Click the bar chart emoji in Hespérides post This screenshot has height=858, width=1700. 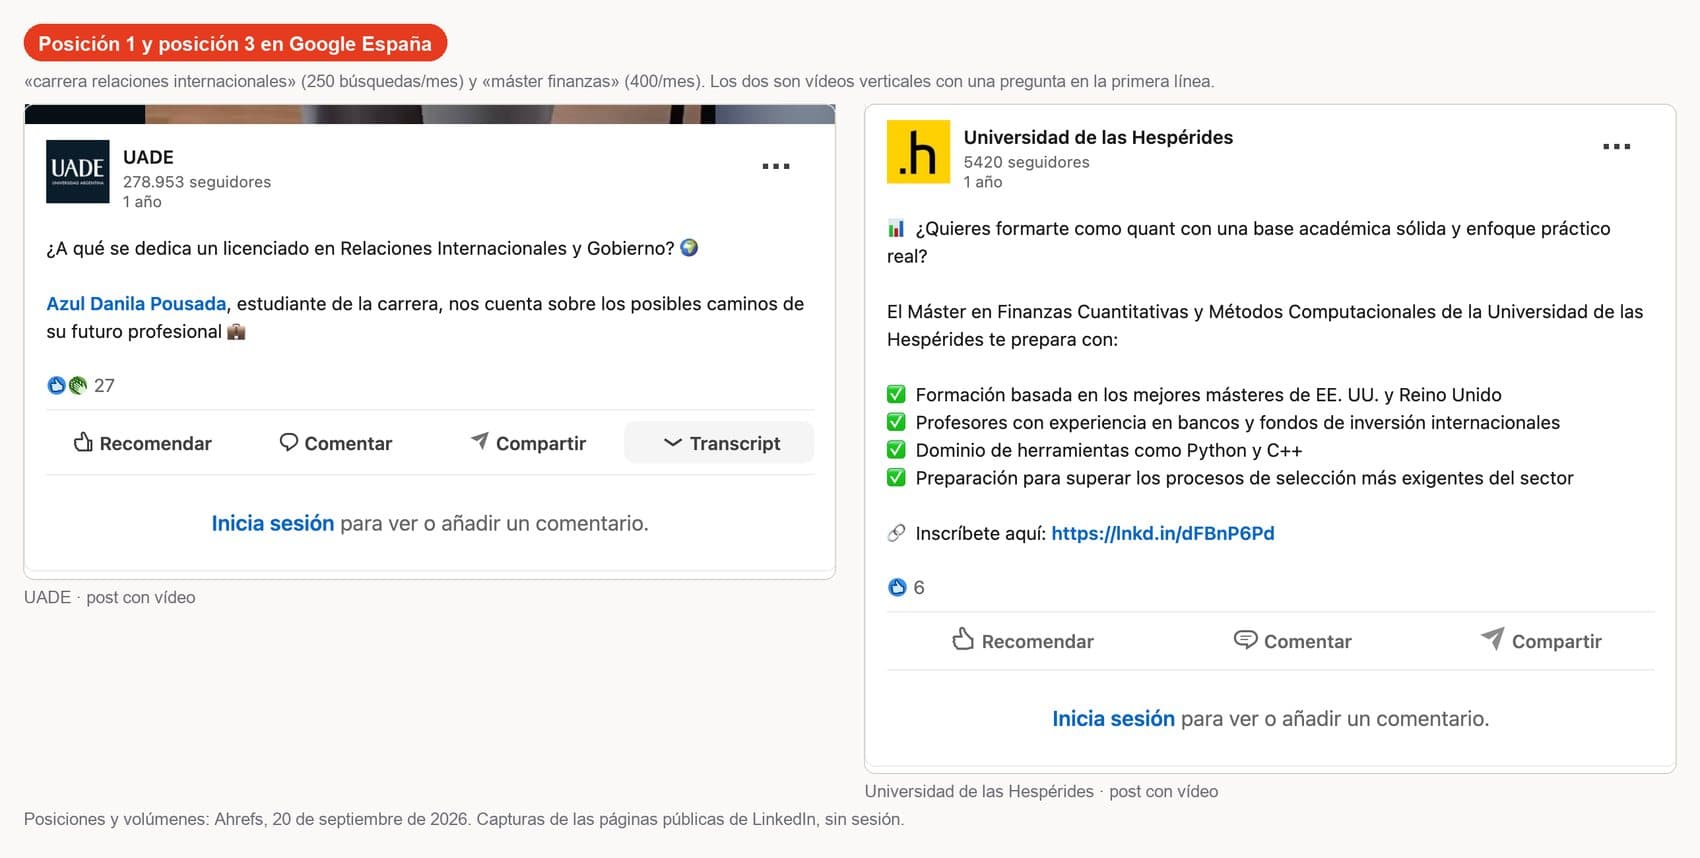896,229
